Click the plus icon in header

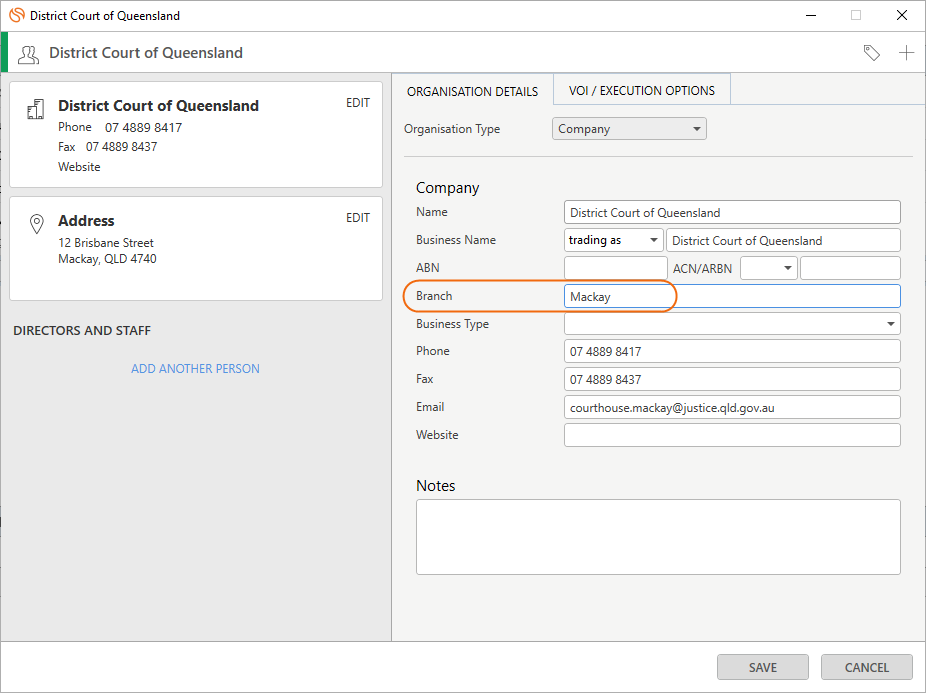point(906,53)
